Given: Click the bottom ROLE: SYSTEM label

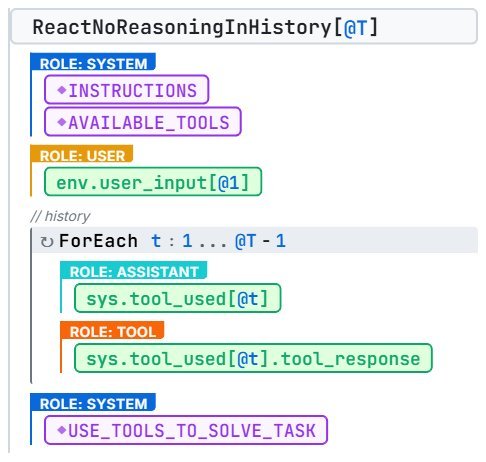Looking at the screenshot, I should 93,402.
